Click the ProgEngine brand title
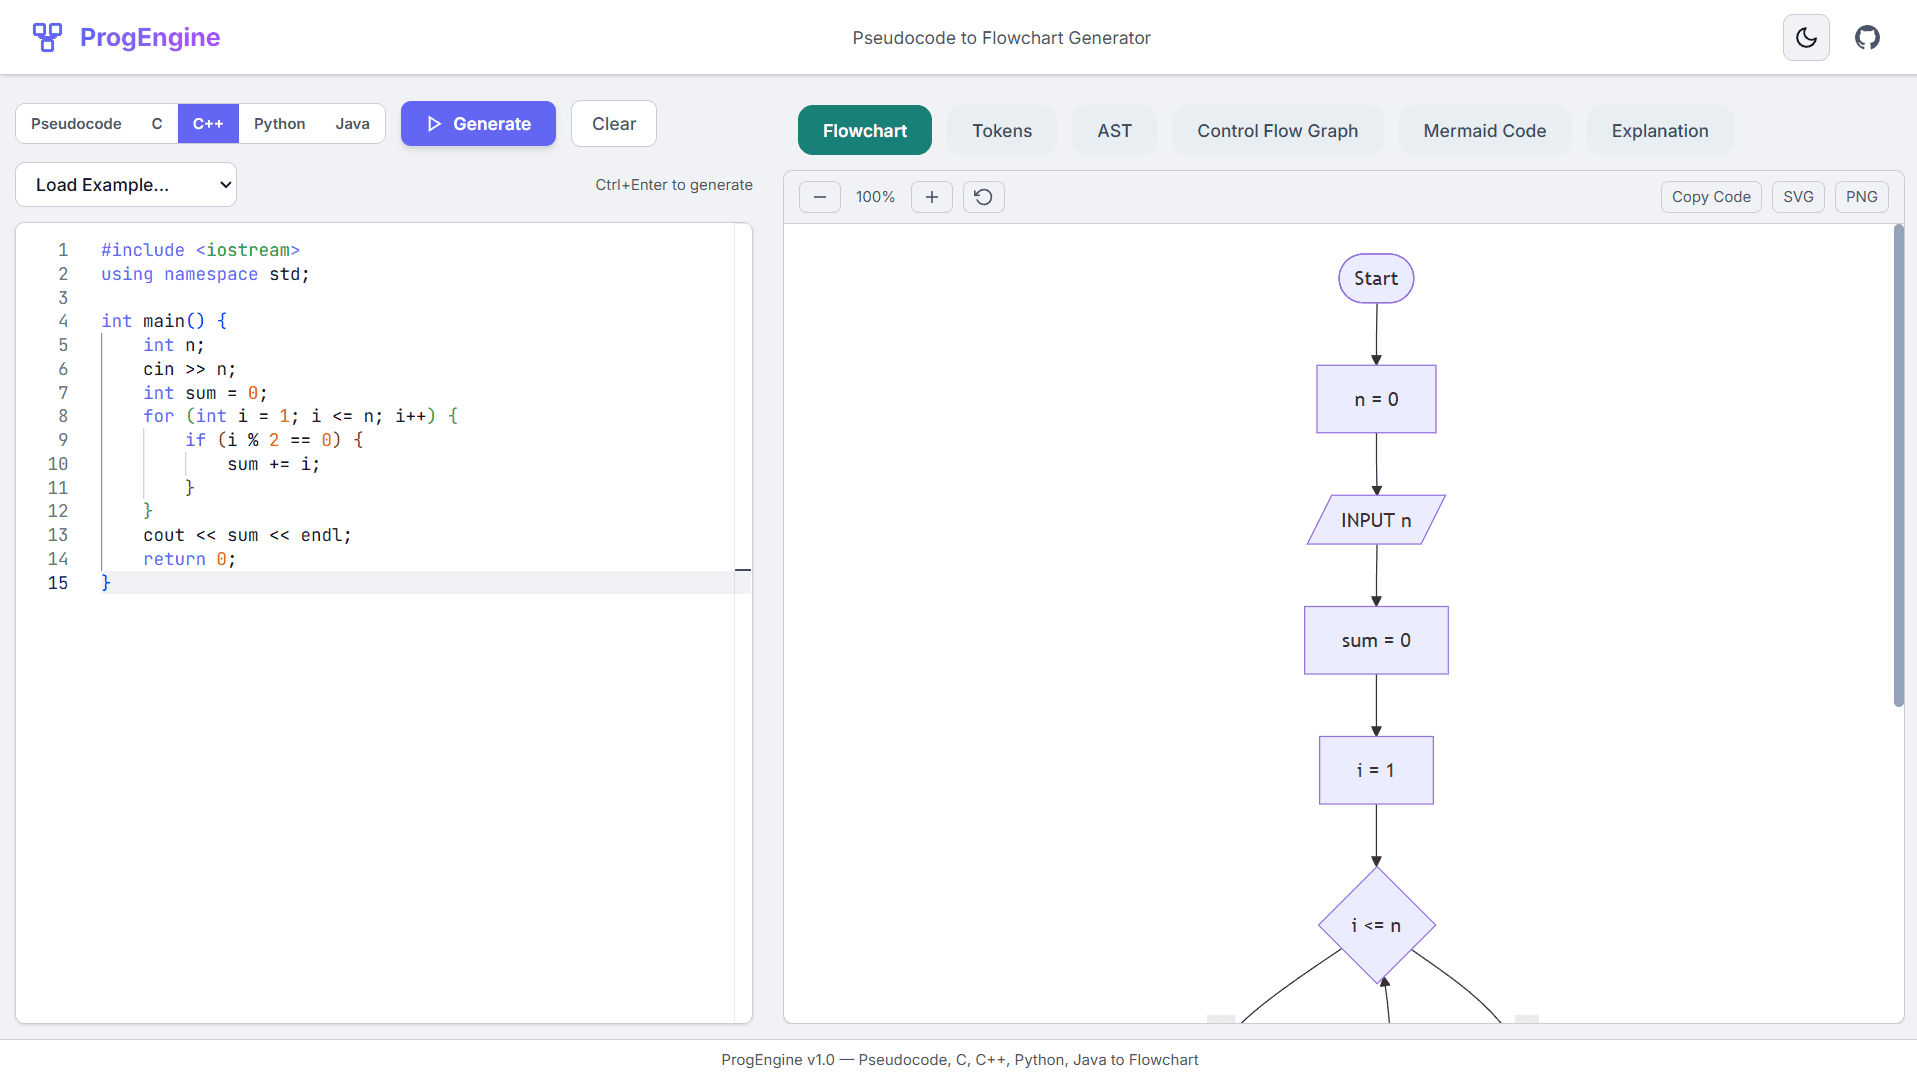Viewport: 1917px width, 1078px height. (x=150, y=38)
